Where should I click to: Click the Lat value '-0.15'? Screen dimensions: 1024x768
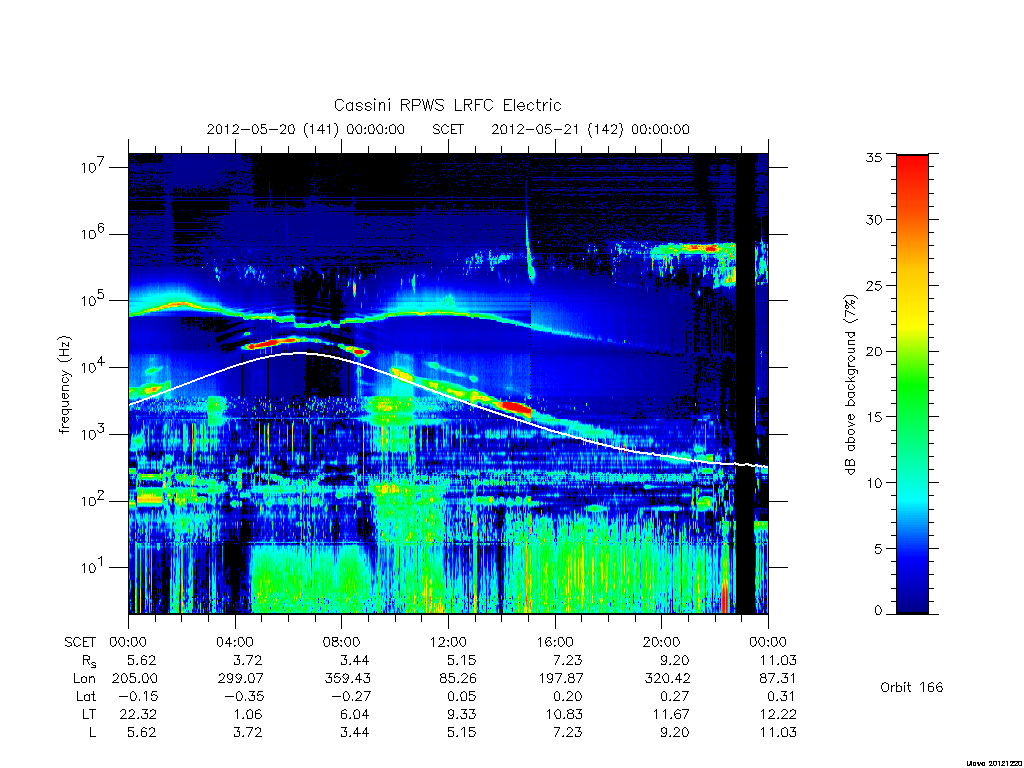(x=138, y=697)
